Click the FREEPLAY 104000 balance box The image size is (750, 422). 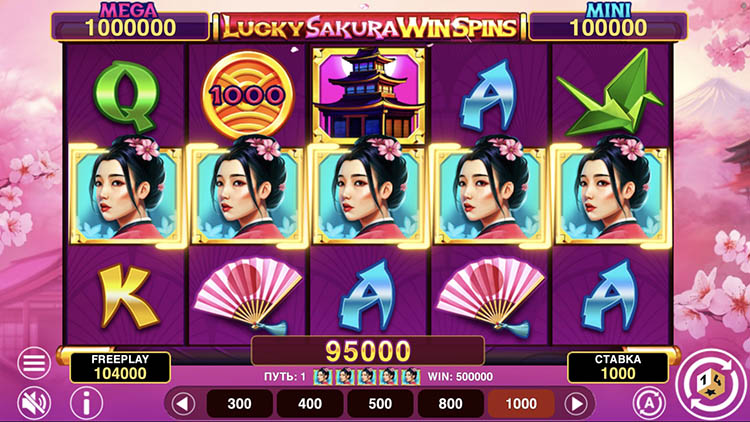click(x=120, y=367)
